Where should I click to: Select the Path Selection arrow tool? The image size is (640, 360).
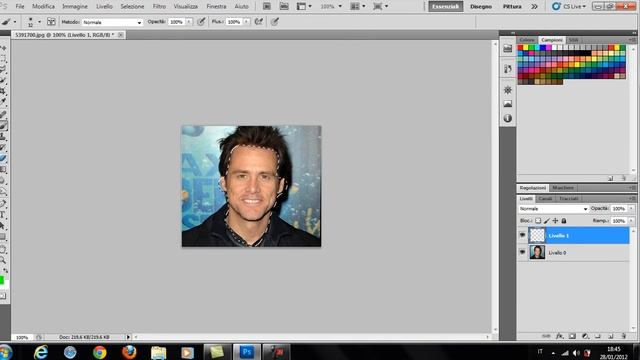3,226
